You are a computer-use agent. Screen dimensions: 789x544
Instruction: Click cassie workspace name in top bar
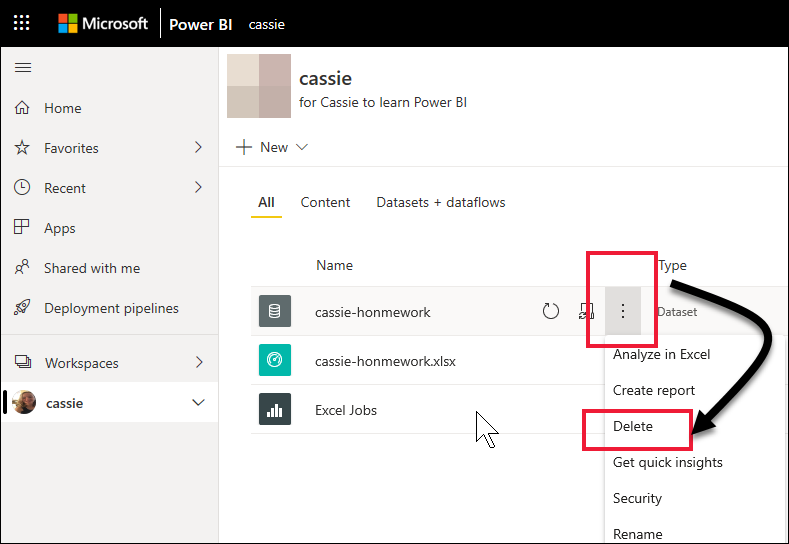tap(267, 24)
